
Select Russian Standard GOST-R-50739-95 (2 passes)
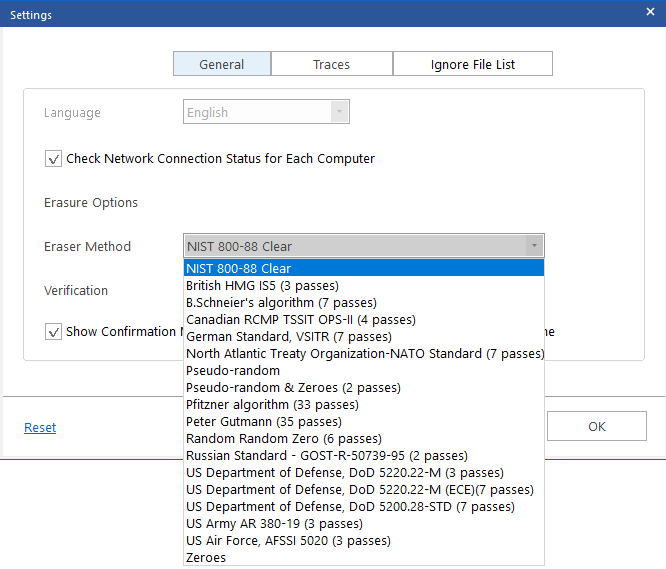pyautogui.click(x=364, y=455)
